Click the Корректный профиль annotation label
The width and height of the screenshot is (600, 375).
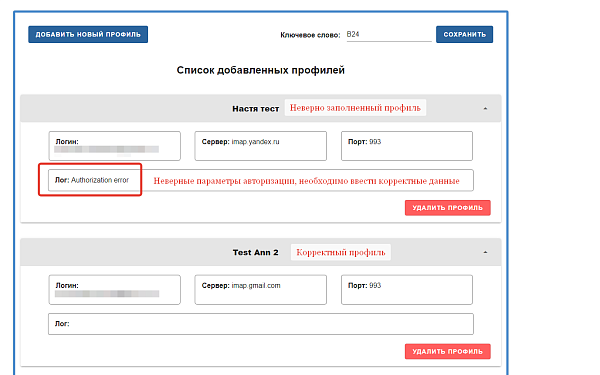341,252
